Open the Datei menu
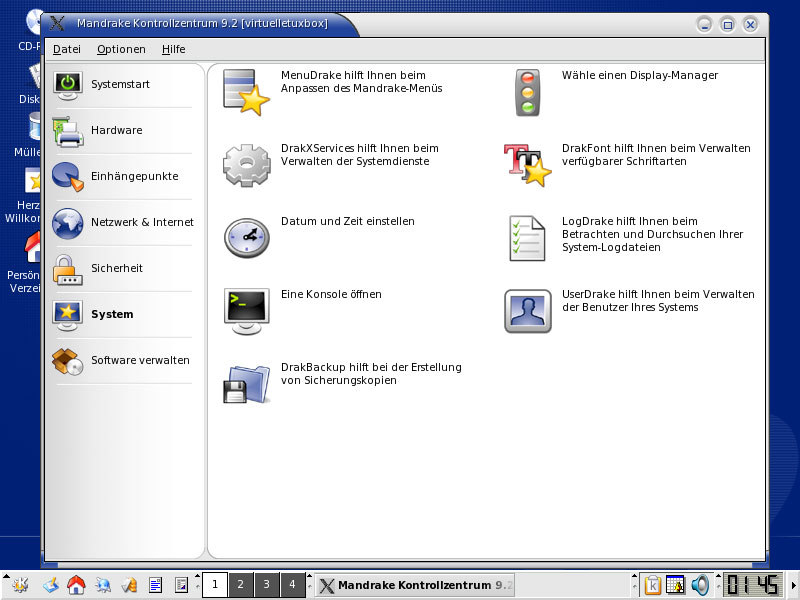 [x=67, y=49]
